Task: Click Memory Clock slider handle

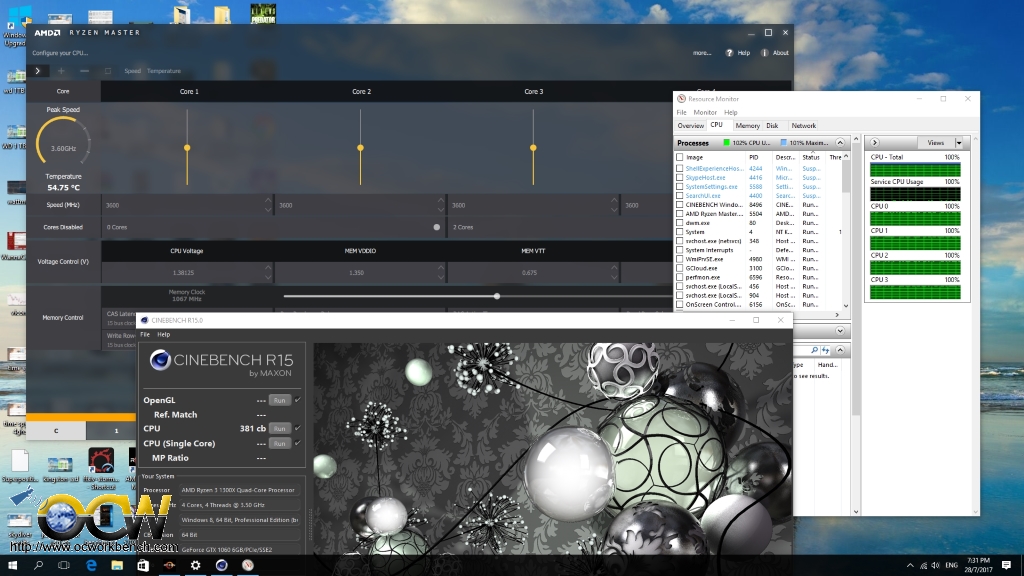Action: click(497, 296)
